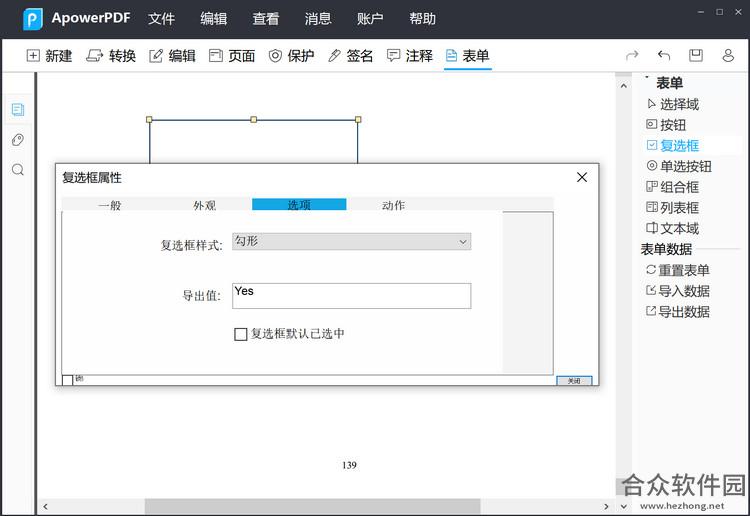750x516 pixels.
Task: Click the top-left handle of form field
Action: click(x=149, y=120)
